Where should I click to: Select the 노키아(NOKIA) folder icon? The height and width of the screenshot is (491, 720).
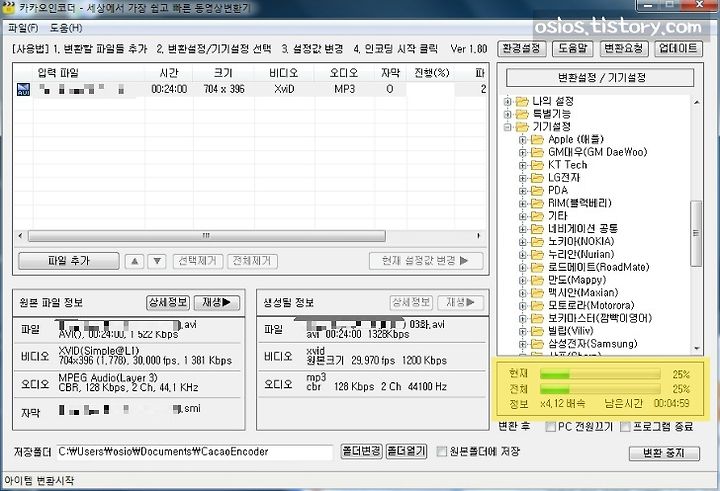pos(537,242)
